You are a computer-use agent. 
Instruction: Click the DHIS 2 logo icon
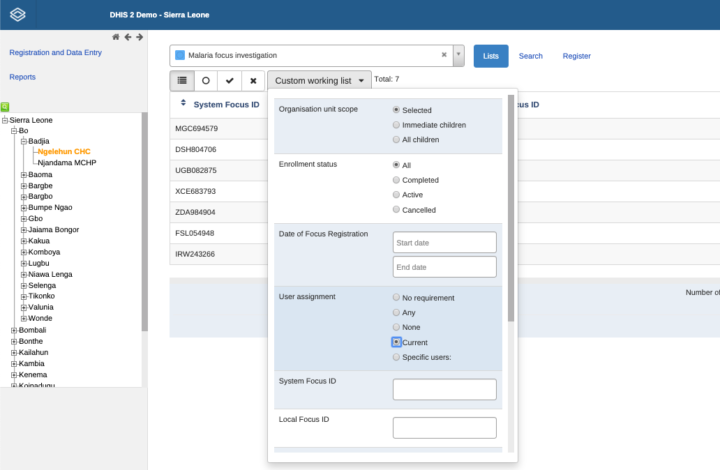17,15
